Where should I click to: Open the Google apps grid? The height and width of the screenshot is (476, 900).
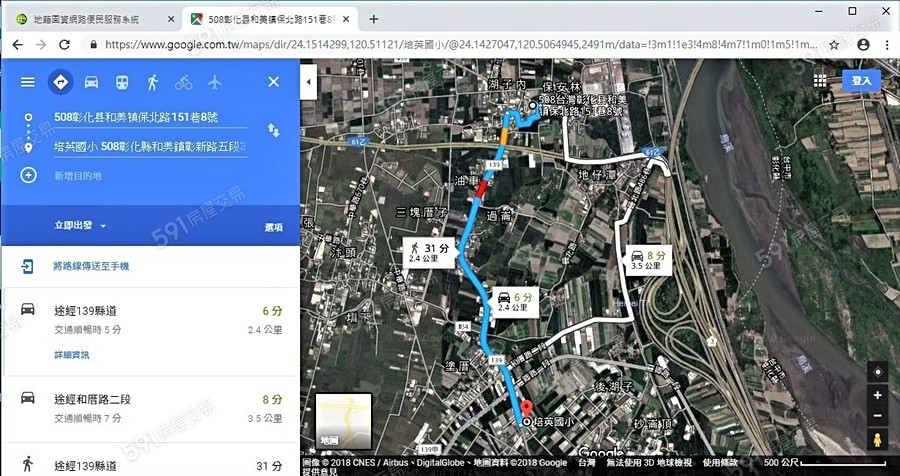tap(820, 81)
